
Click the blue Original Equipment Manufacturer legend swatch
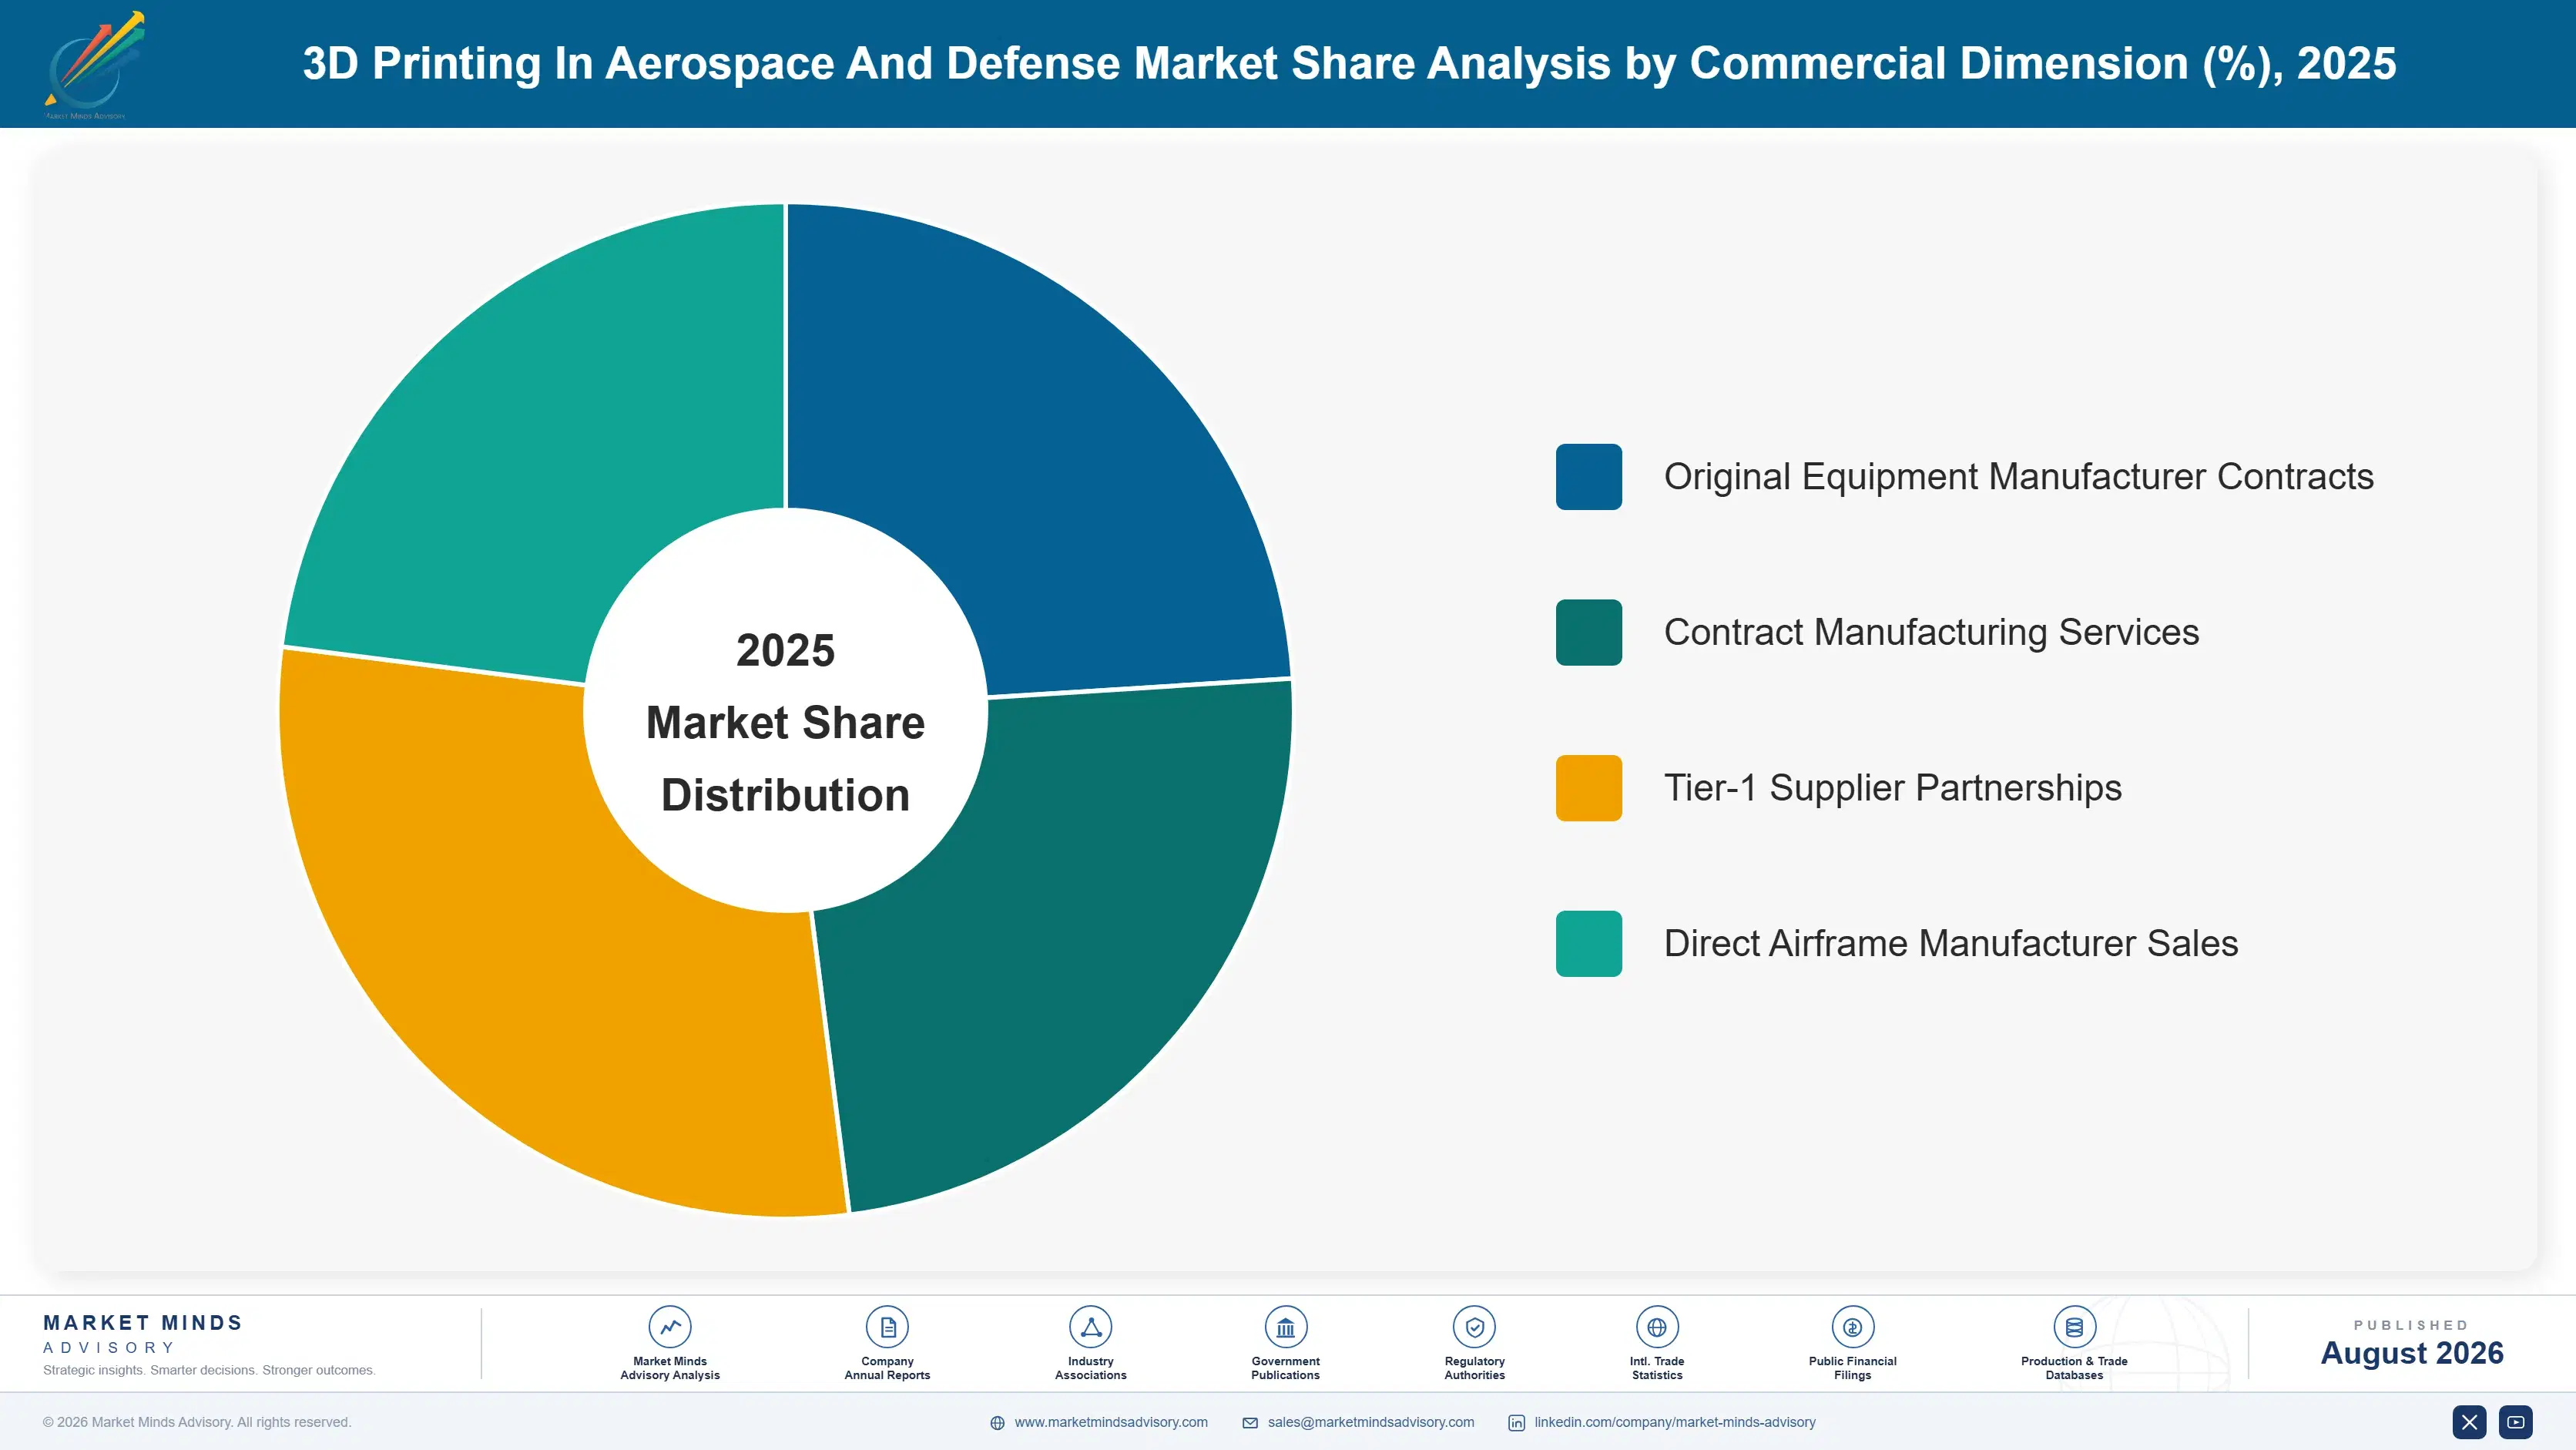point(1588,477)
